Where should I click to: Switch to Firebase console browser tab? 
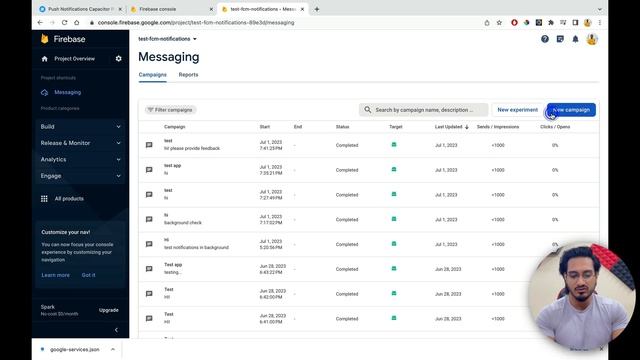tap(171, 9)
